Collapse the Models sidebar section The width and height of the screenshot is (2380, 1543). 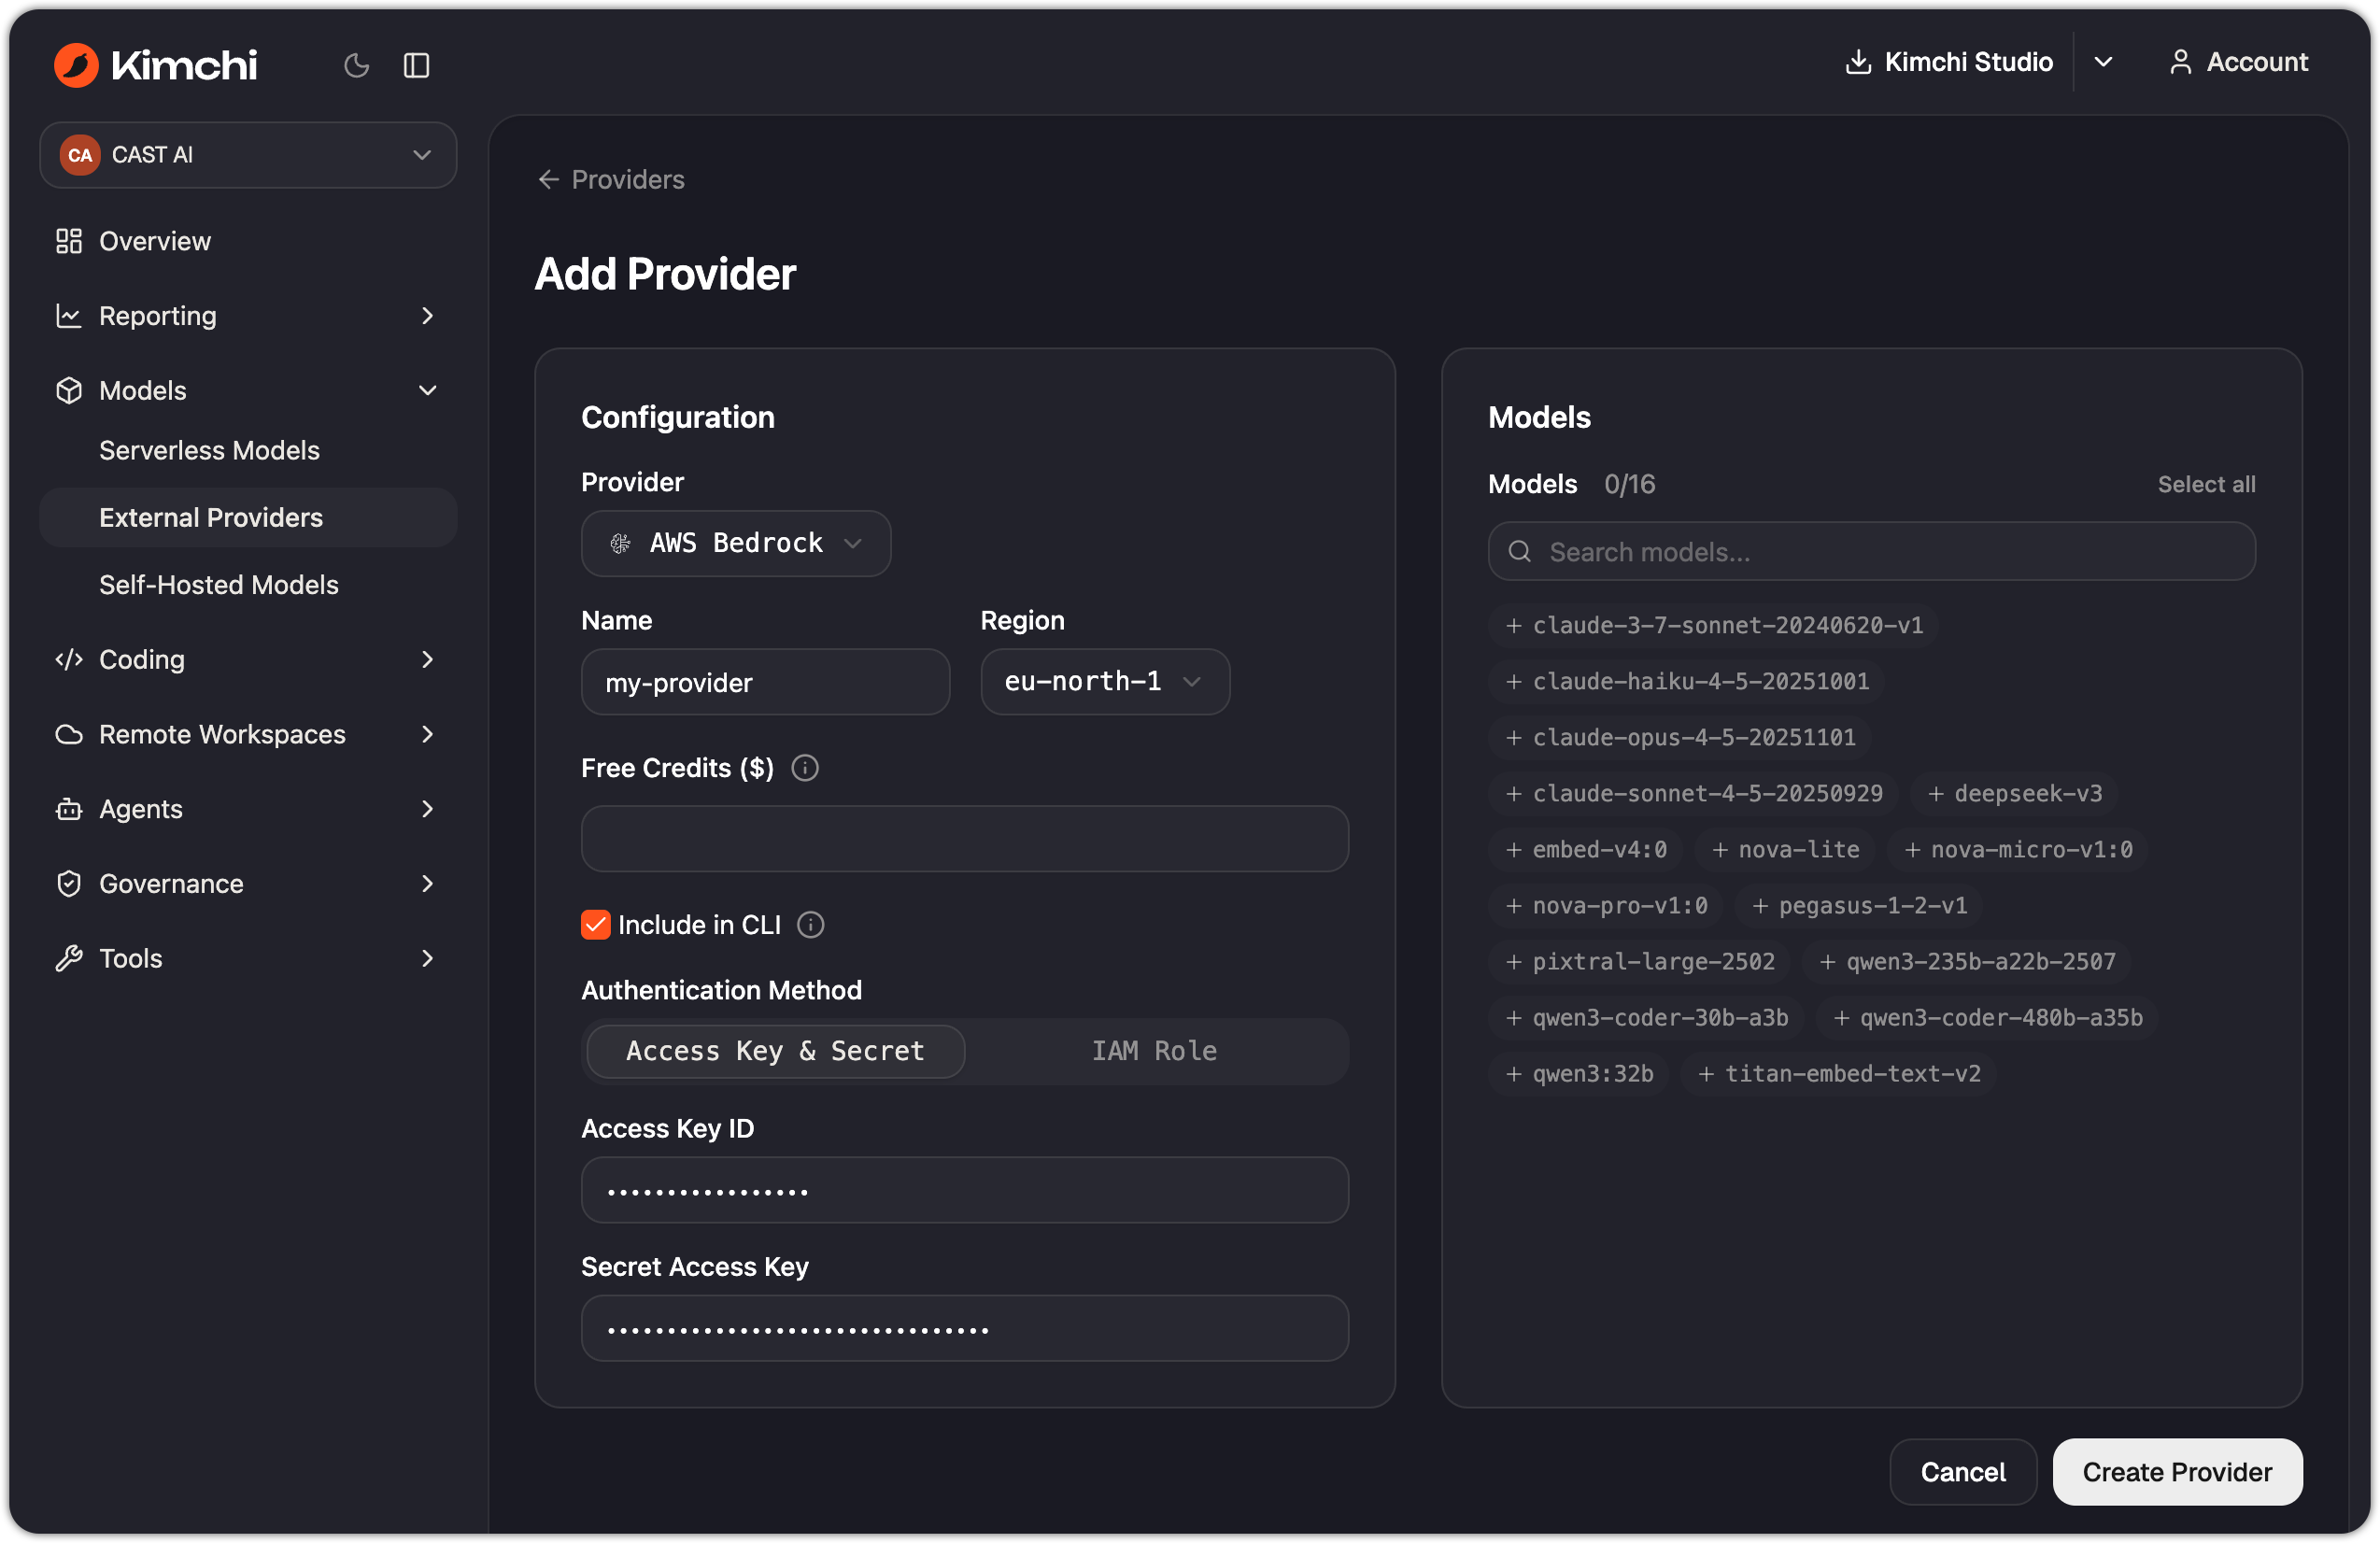point(427,390)
